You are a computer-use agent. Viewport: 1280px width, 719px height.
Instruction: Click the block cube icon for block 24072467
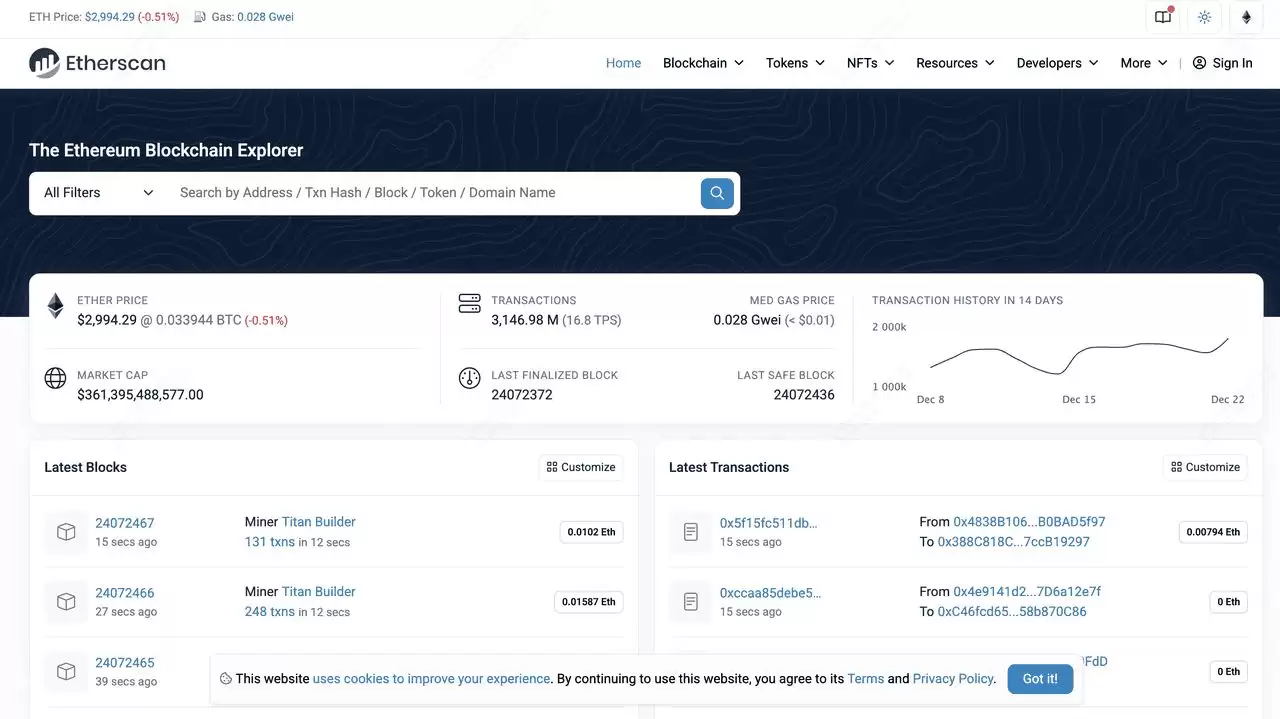[x=66, y=532]
